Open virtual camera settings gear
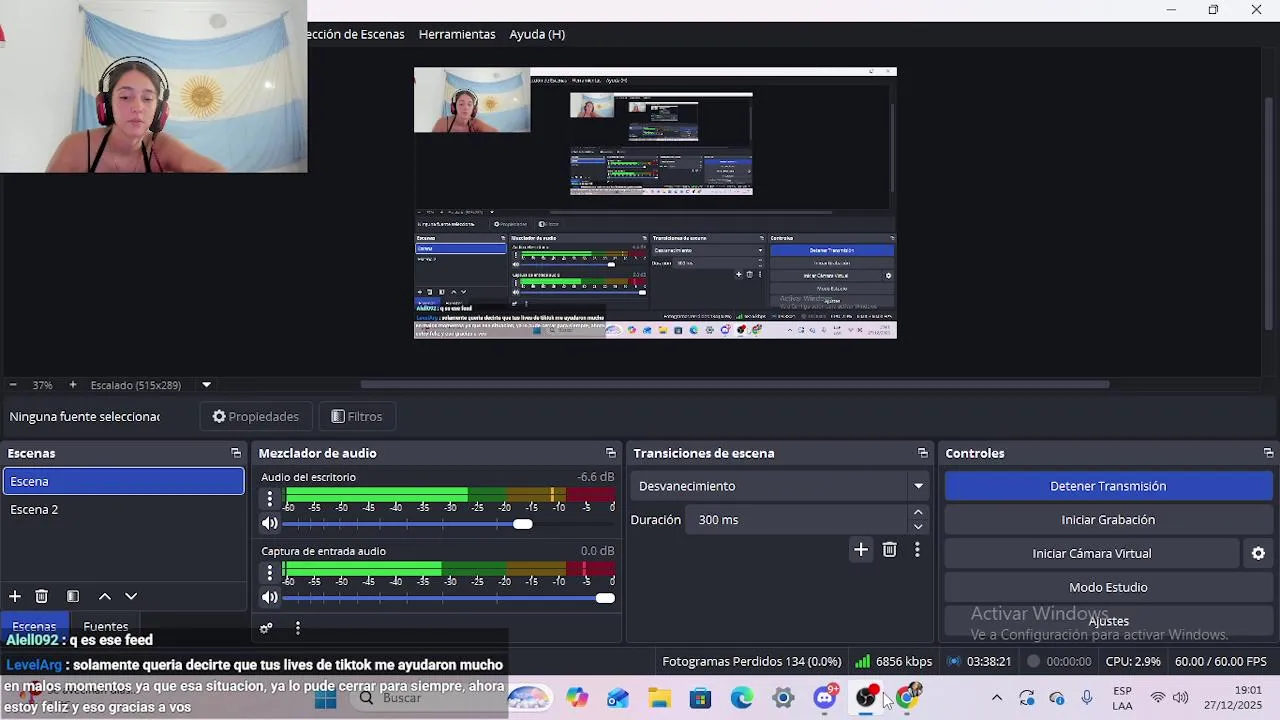Image resolution: width=1280 pixels, height=720 pixels. [x=1258, y=553]
